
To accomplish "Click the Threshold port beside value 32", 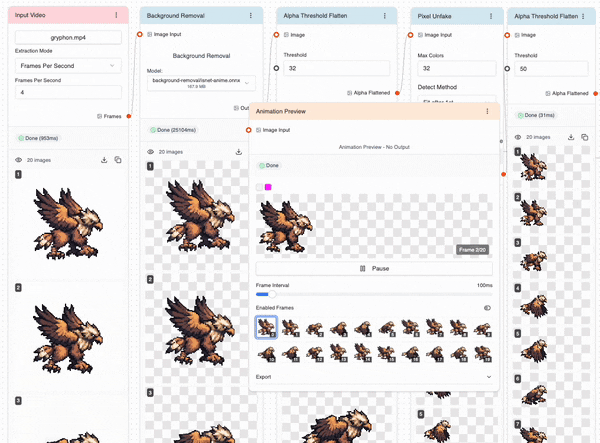I will tap(276, 68).
